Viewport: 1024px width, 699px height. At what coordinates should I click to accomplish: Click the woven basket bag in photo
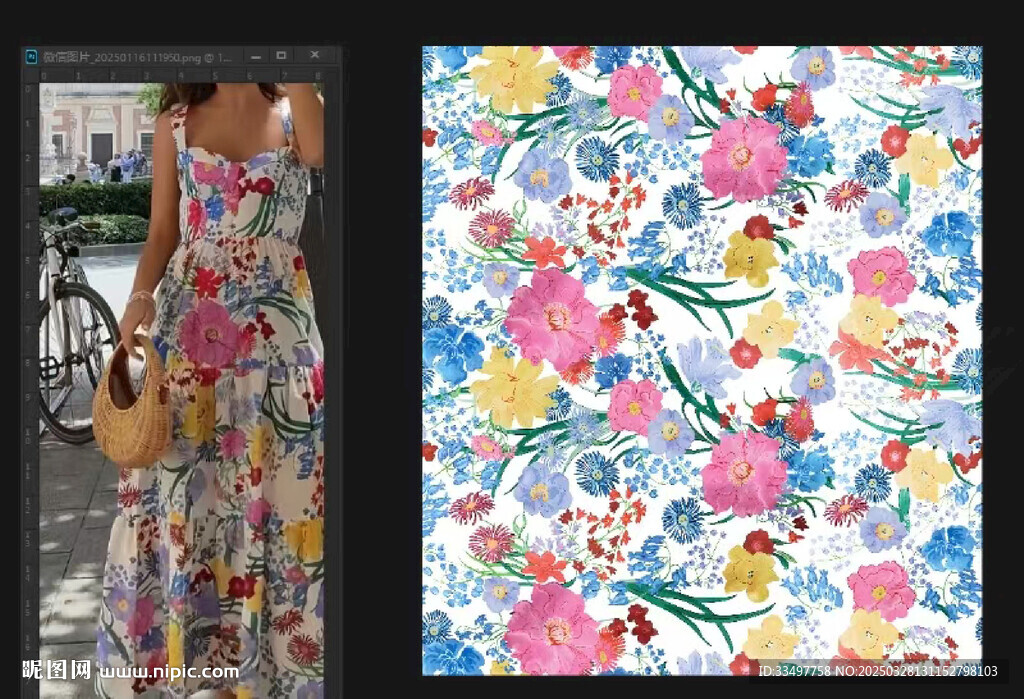coord(132,403)
